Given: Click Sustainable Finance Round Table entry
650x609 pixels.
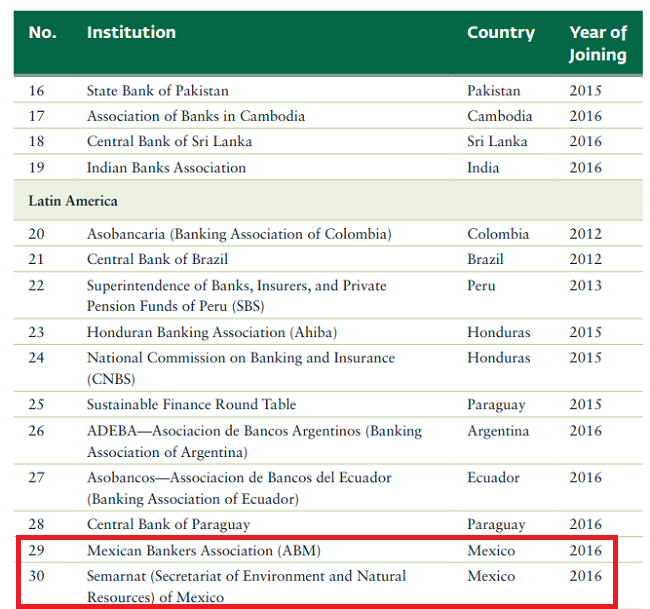Looking at the screenshot, I should (x=191, y=405).
